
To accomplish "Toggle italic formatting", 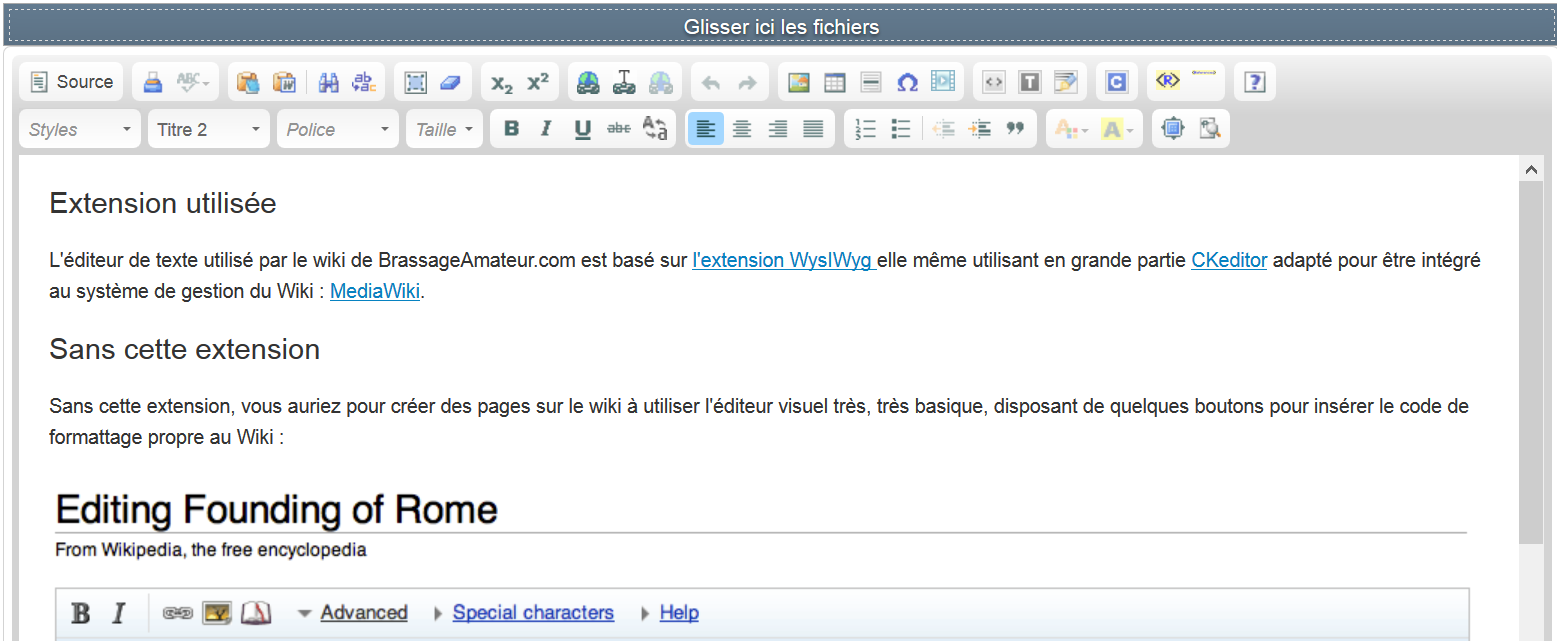I will 546,129.
